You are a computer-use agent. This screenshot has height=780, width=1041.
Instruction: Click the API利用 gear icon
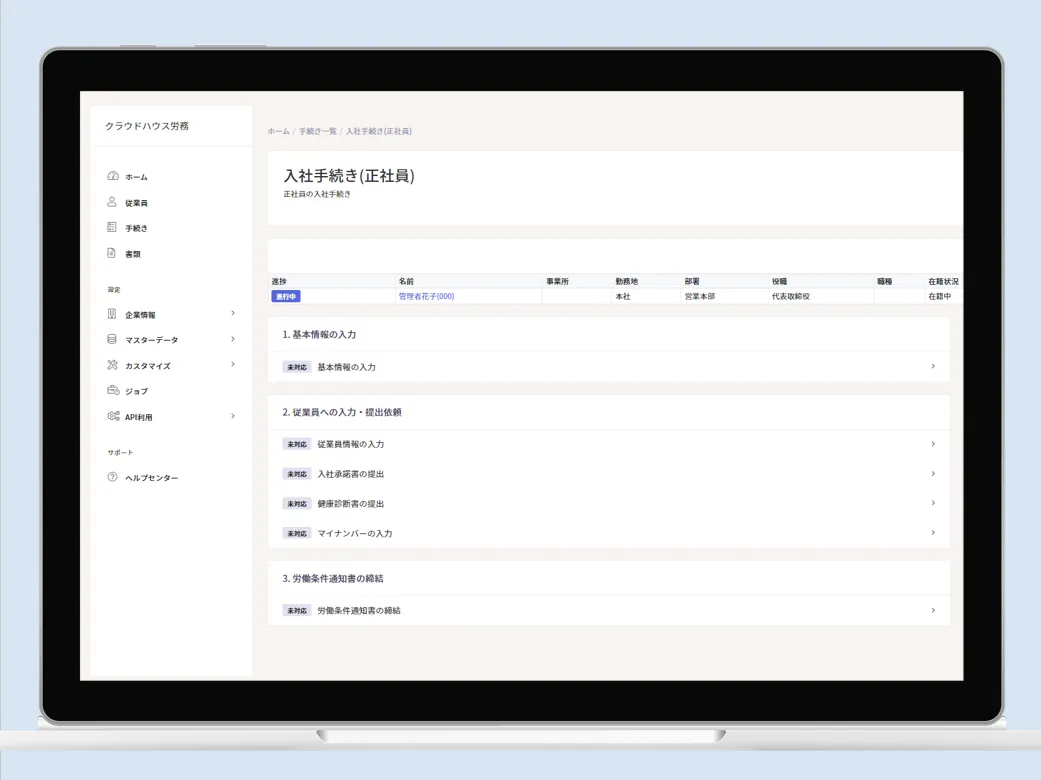pyautogui.click(x=113, y=416)
